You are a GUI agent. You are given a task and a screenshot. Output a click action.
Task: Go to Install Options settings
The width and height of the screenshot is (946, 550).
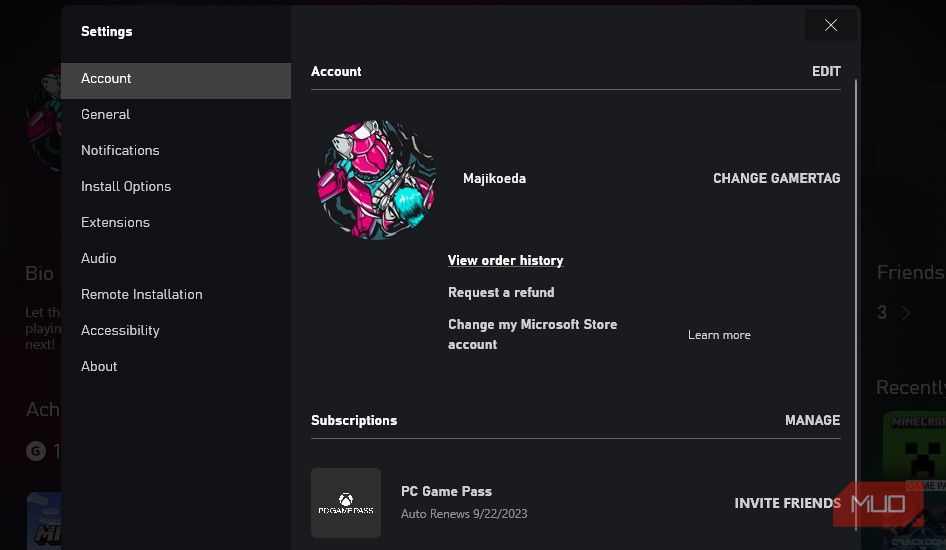point(126,186)
